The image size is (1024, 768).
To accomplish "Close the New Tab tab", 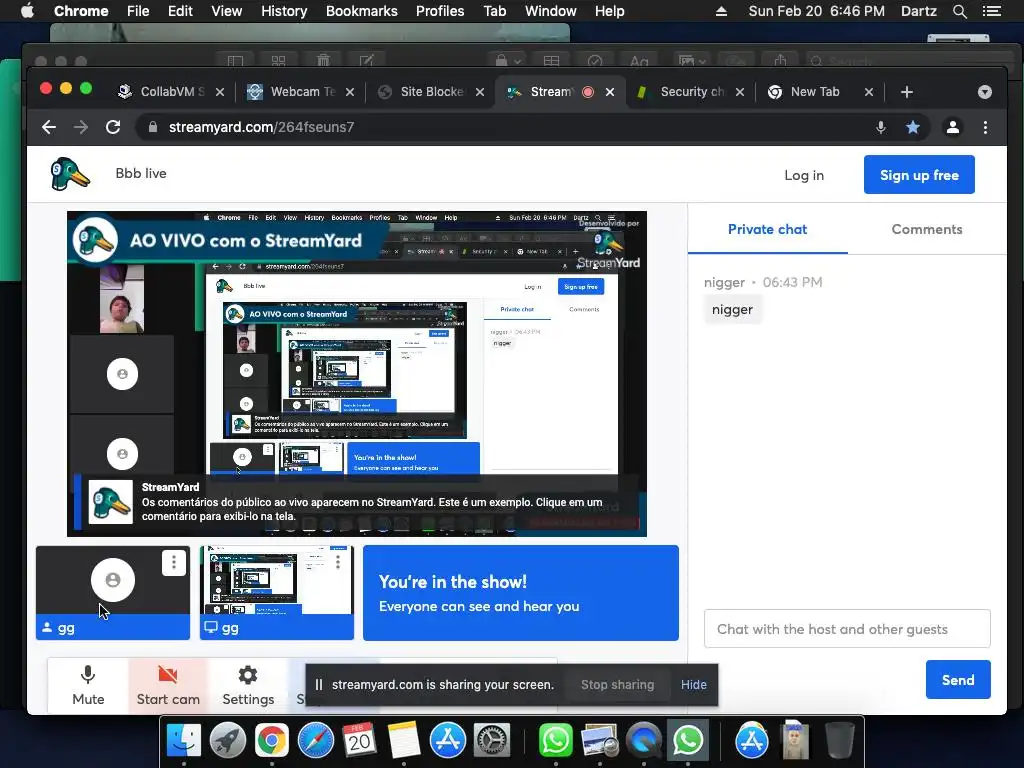I will pos(869,92).
